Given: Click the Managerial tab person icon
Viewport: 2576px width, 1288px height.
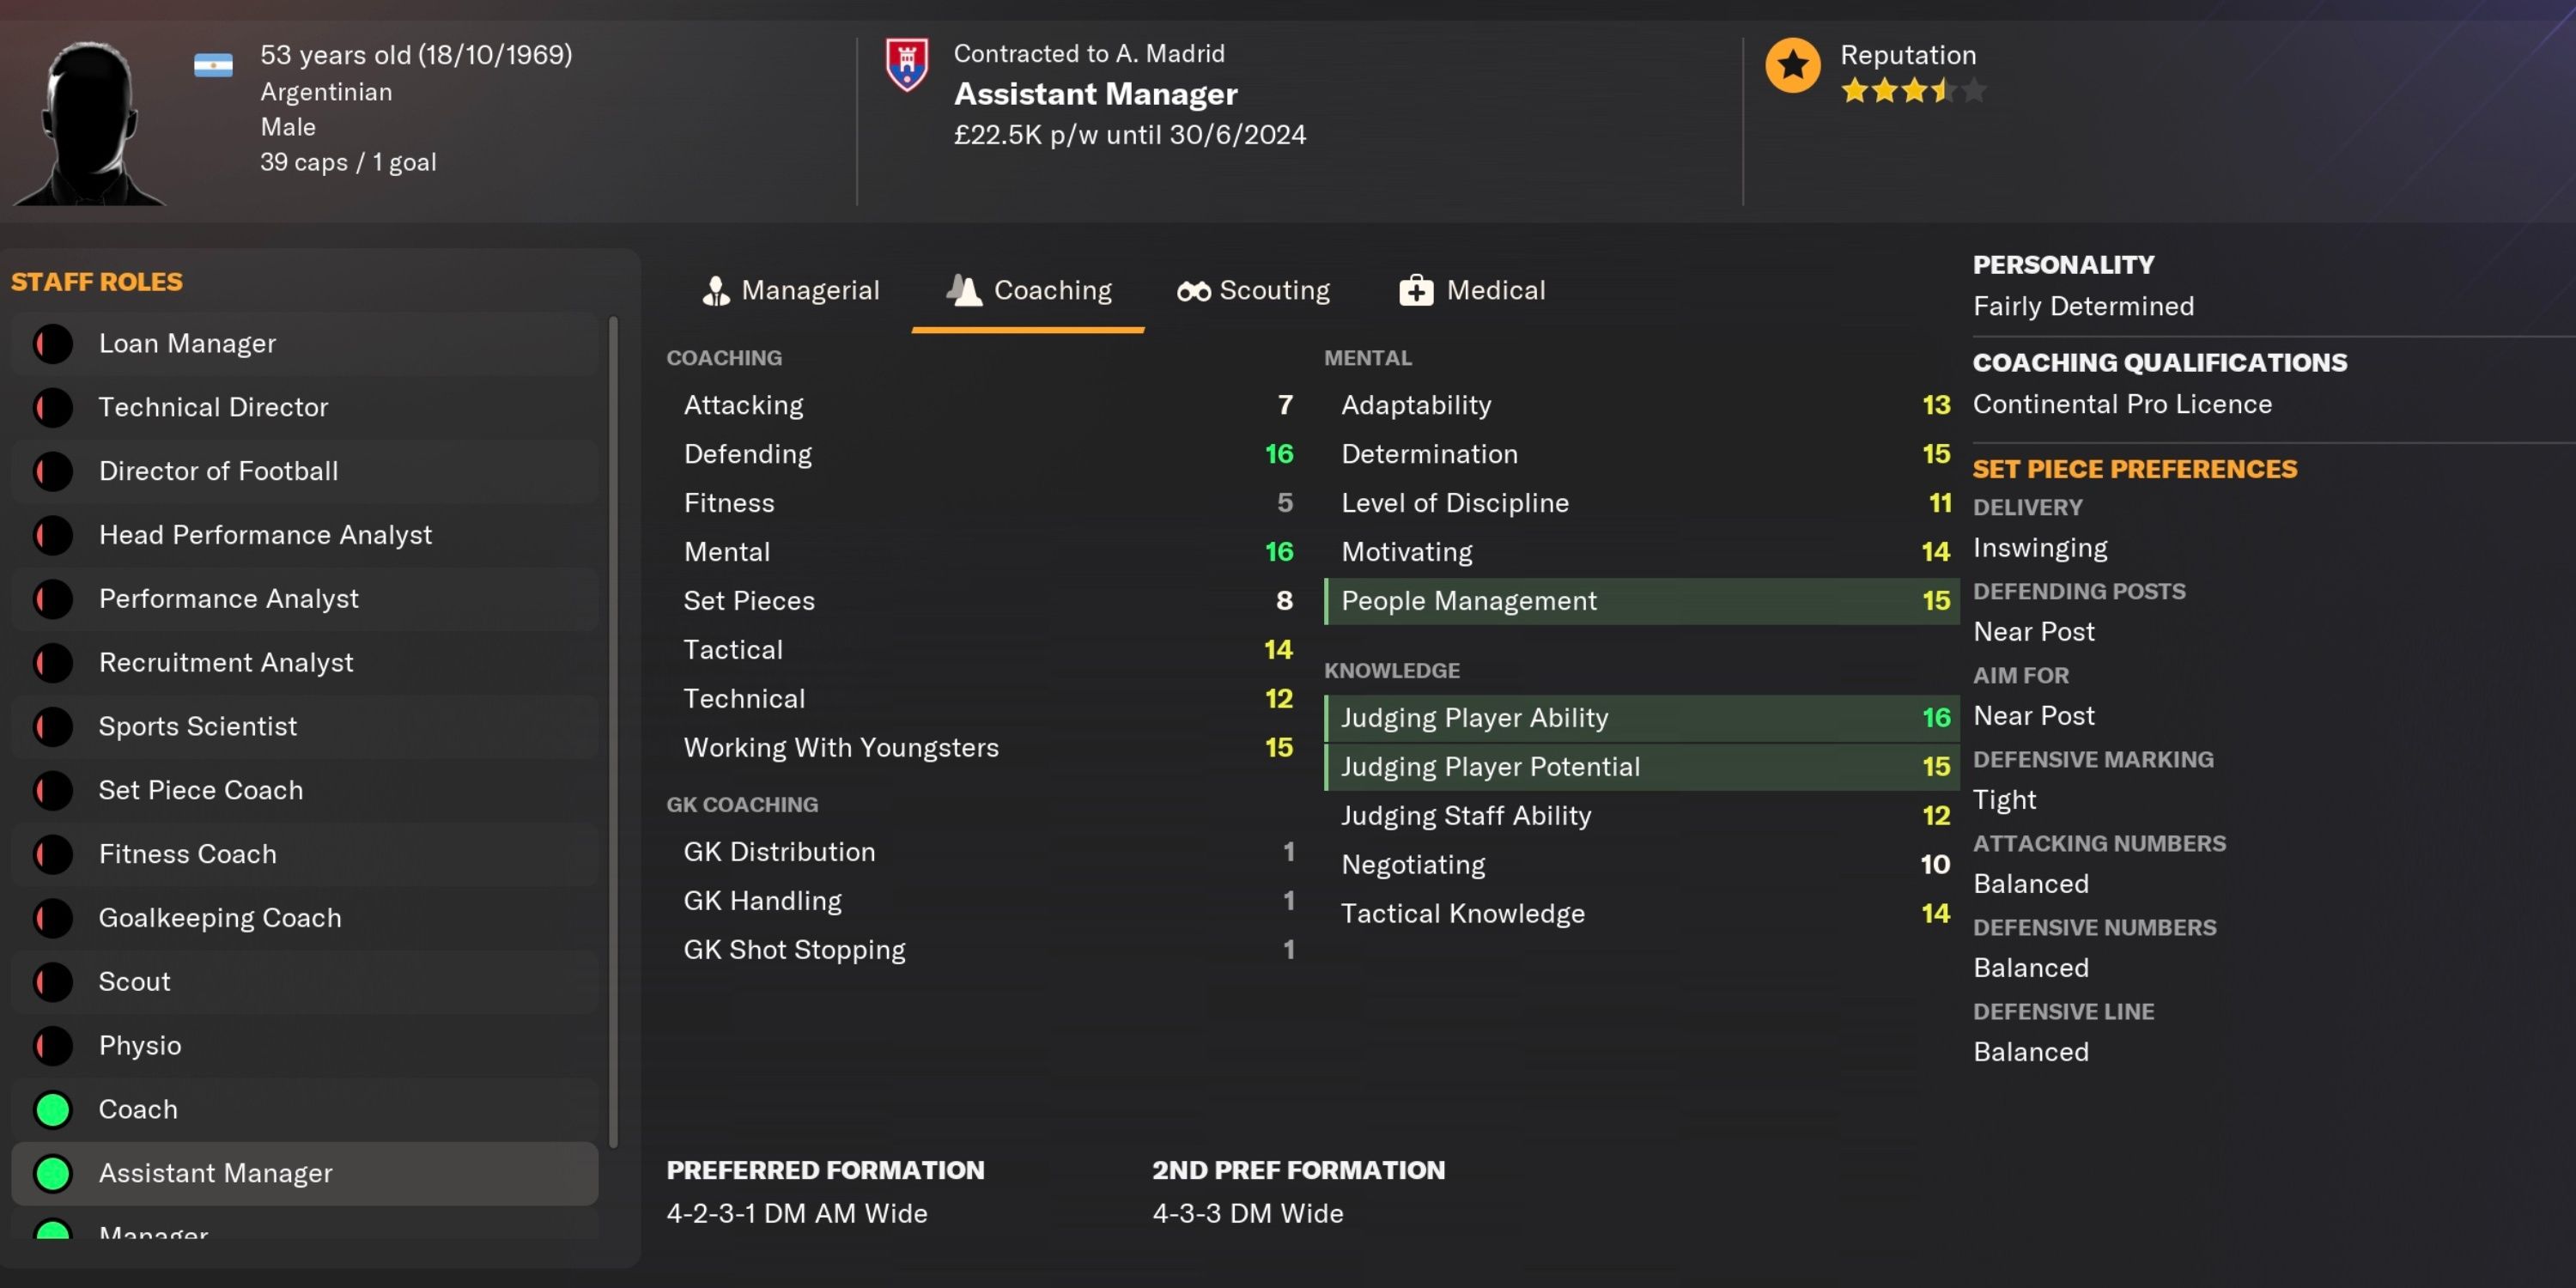Looking at the screenshot, I should click(716, 291).
